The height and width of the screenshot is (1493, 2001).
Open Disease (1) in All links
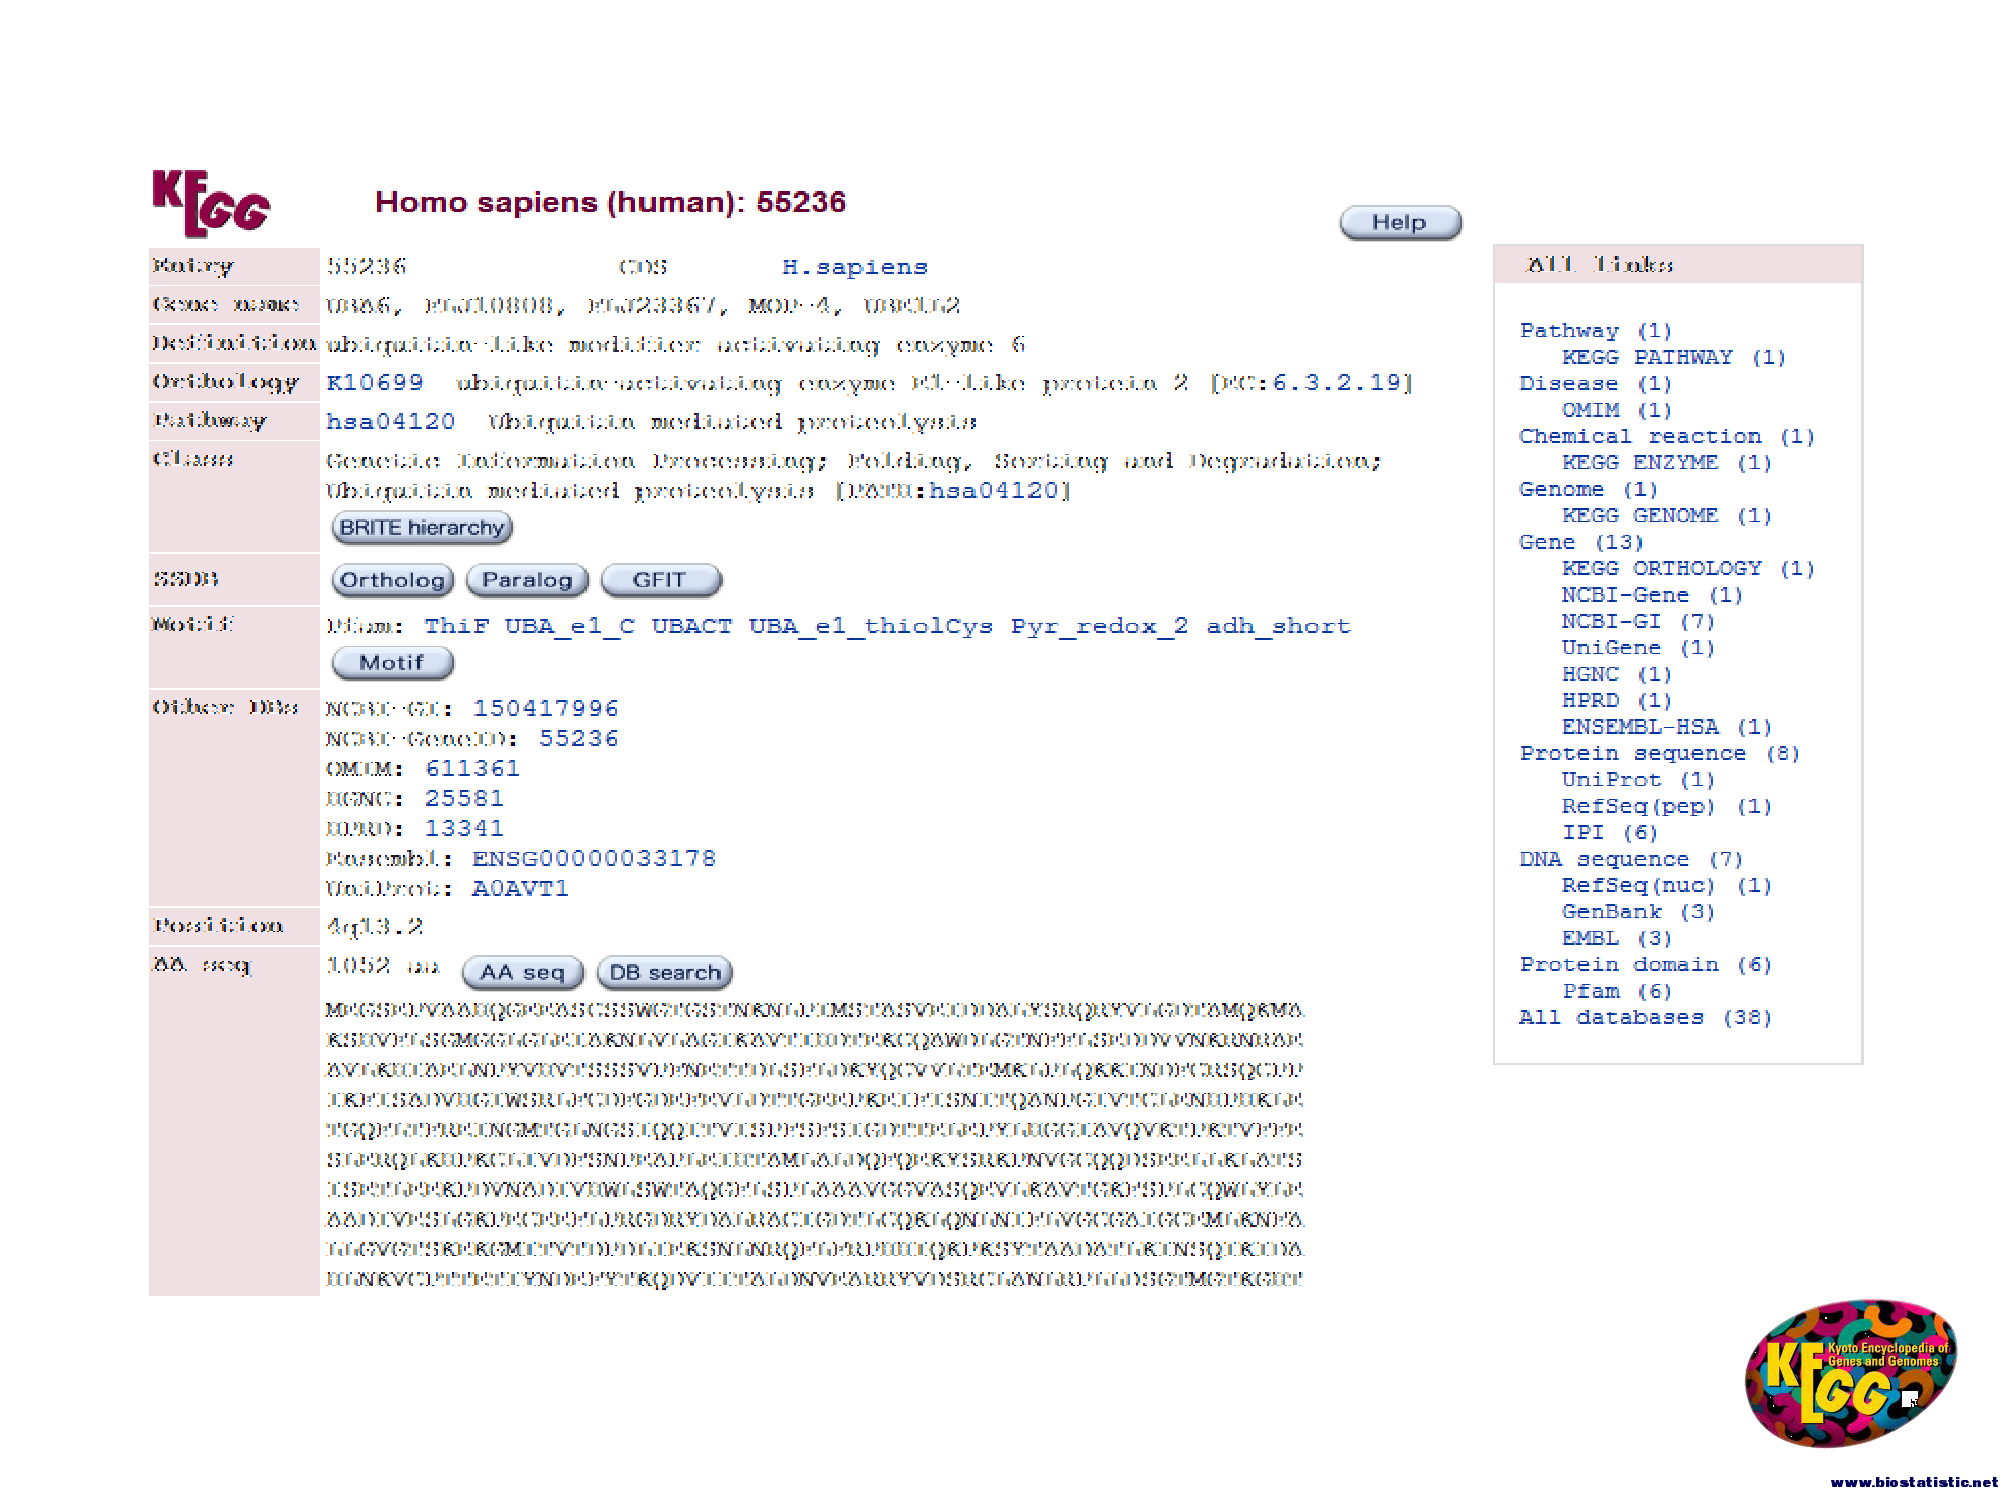click(1595, 384)
